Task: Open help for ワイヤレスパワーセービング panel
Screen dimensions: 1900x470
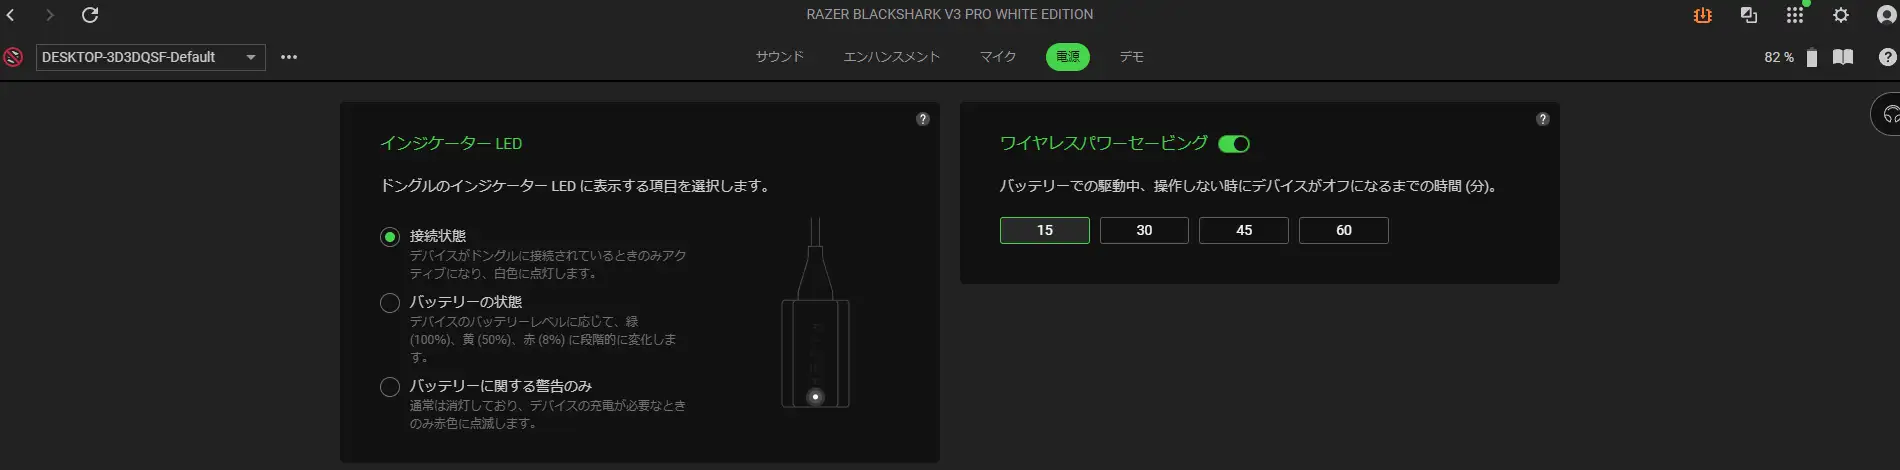Action: (x=1543, y=119)
